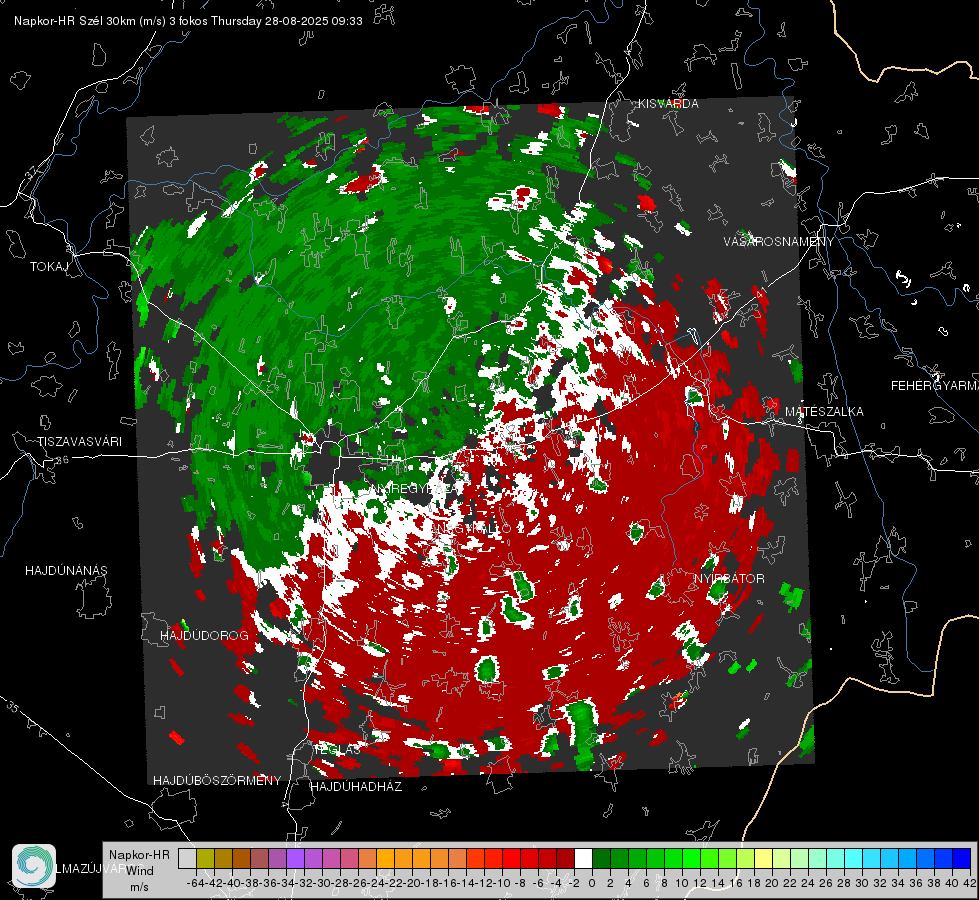Select the dark red swatch between -4 and -2
Screen dimensions: 979x900
point(565,858)
